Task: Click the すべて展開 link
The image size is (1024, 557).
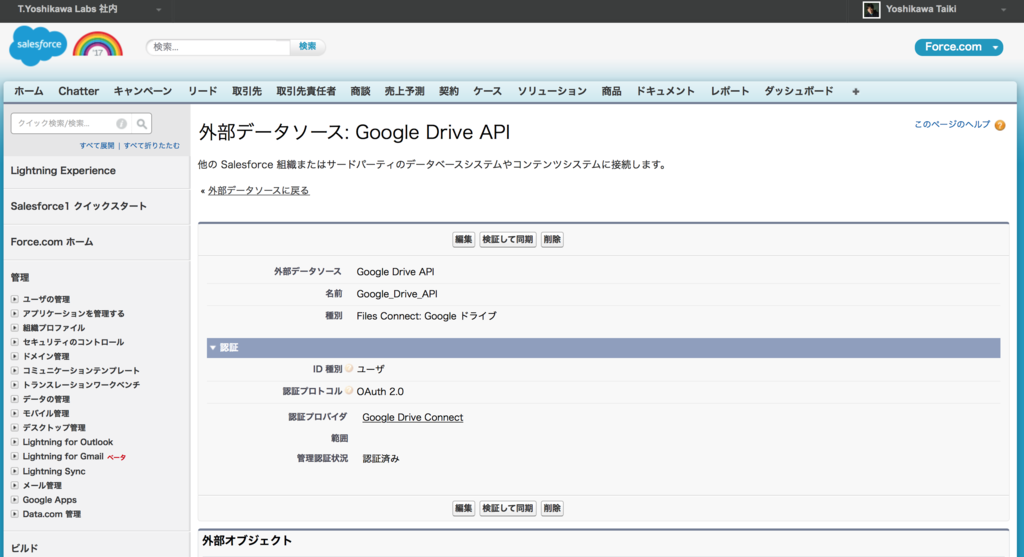Action: [x=97, y=146]
